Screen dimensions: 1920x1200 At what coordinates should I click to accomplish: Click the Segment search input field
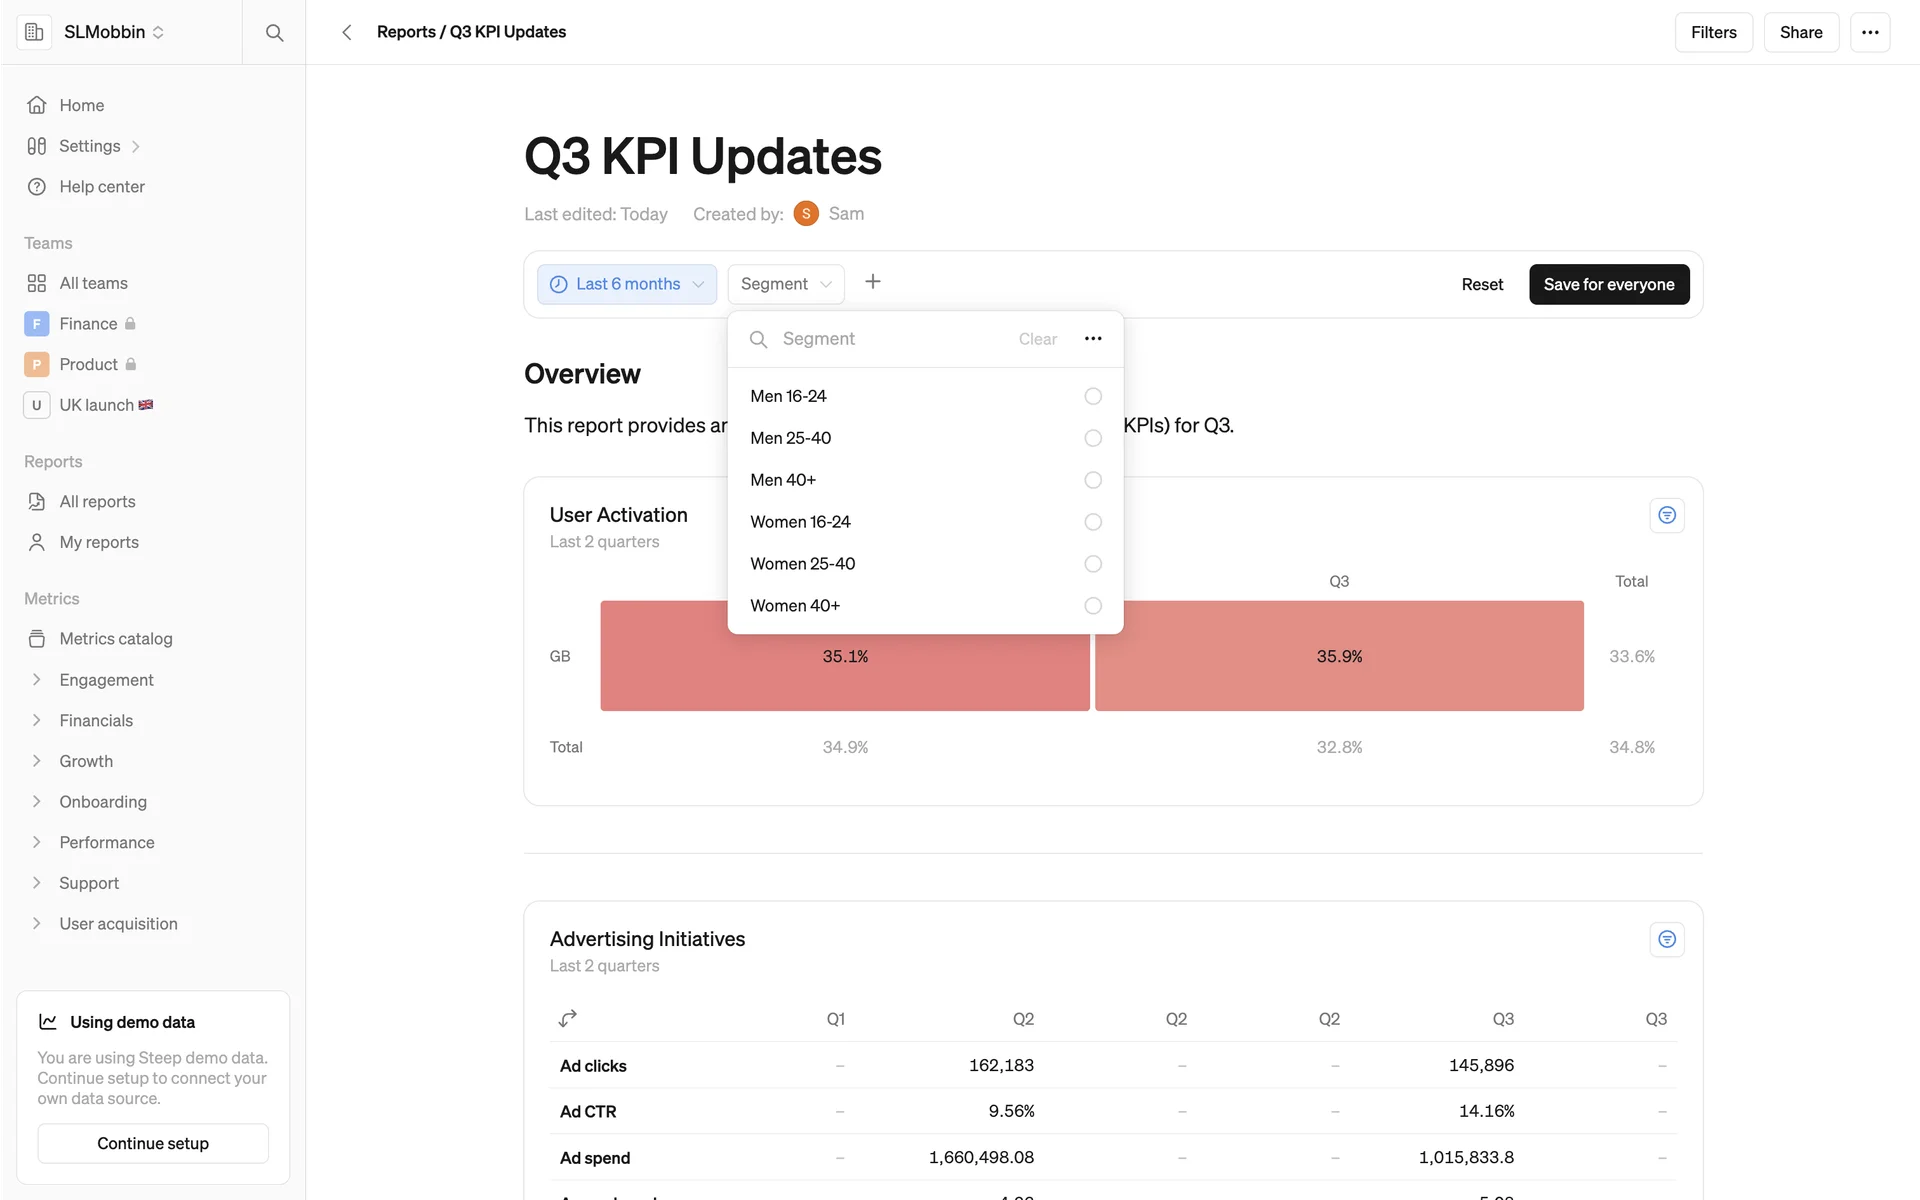point(890,339)
